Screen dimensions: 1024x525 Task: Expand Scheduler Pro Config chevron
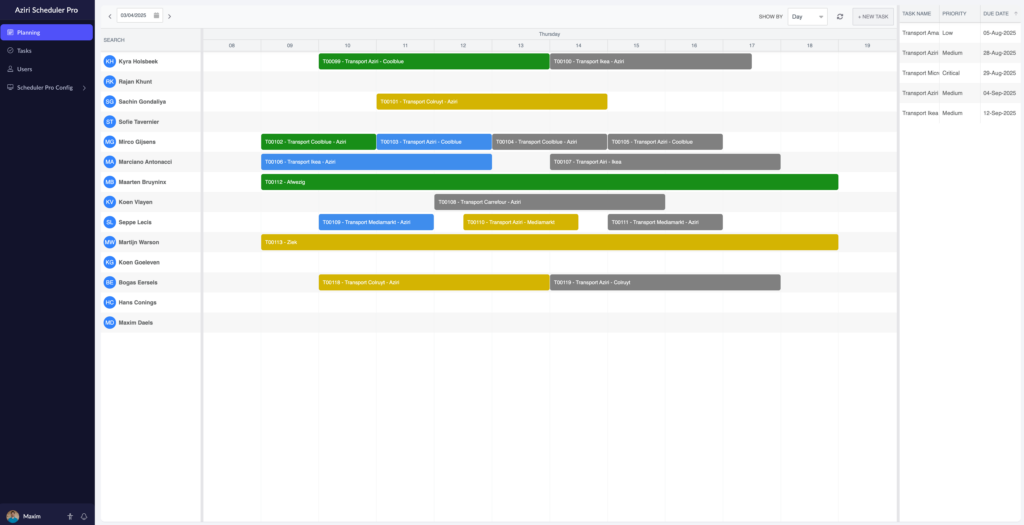click(x=84, y=88)
